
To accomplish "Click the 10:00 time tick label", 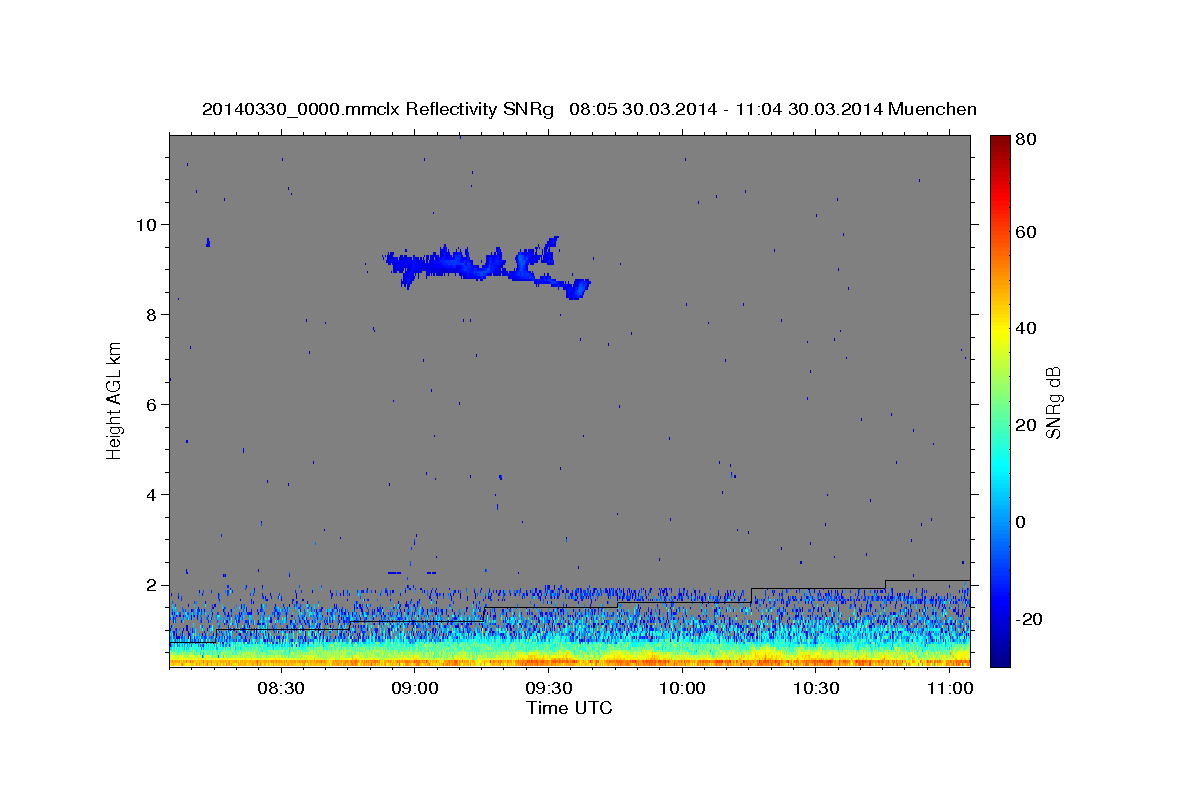I will [x=682, y=689].
